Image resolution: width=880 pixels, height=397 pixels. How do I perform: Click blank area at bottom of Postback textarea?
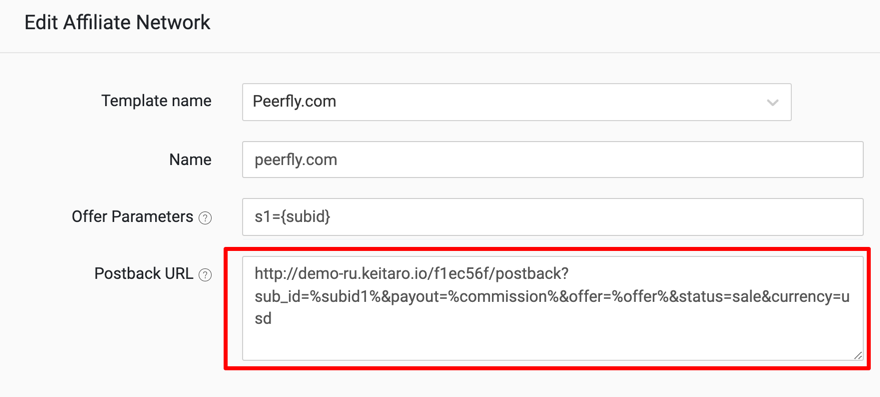552,345
